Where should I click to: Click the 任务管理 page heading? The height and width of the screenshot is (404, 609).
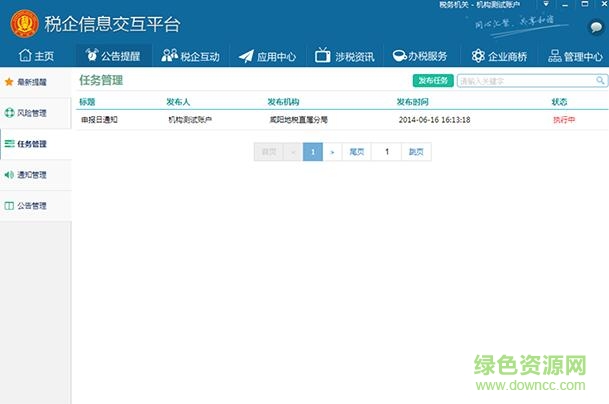101,80
